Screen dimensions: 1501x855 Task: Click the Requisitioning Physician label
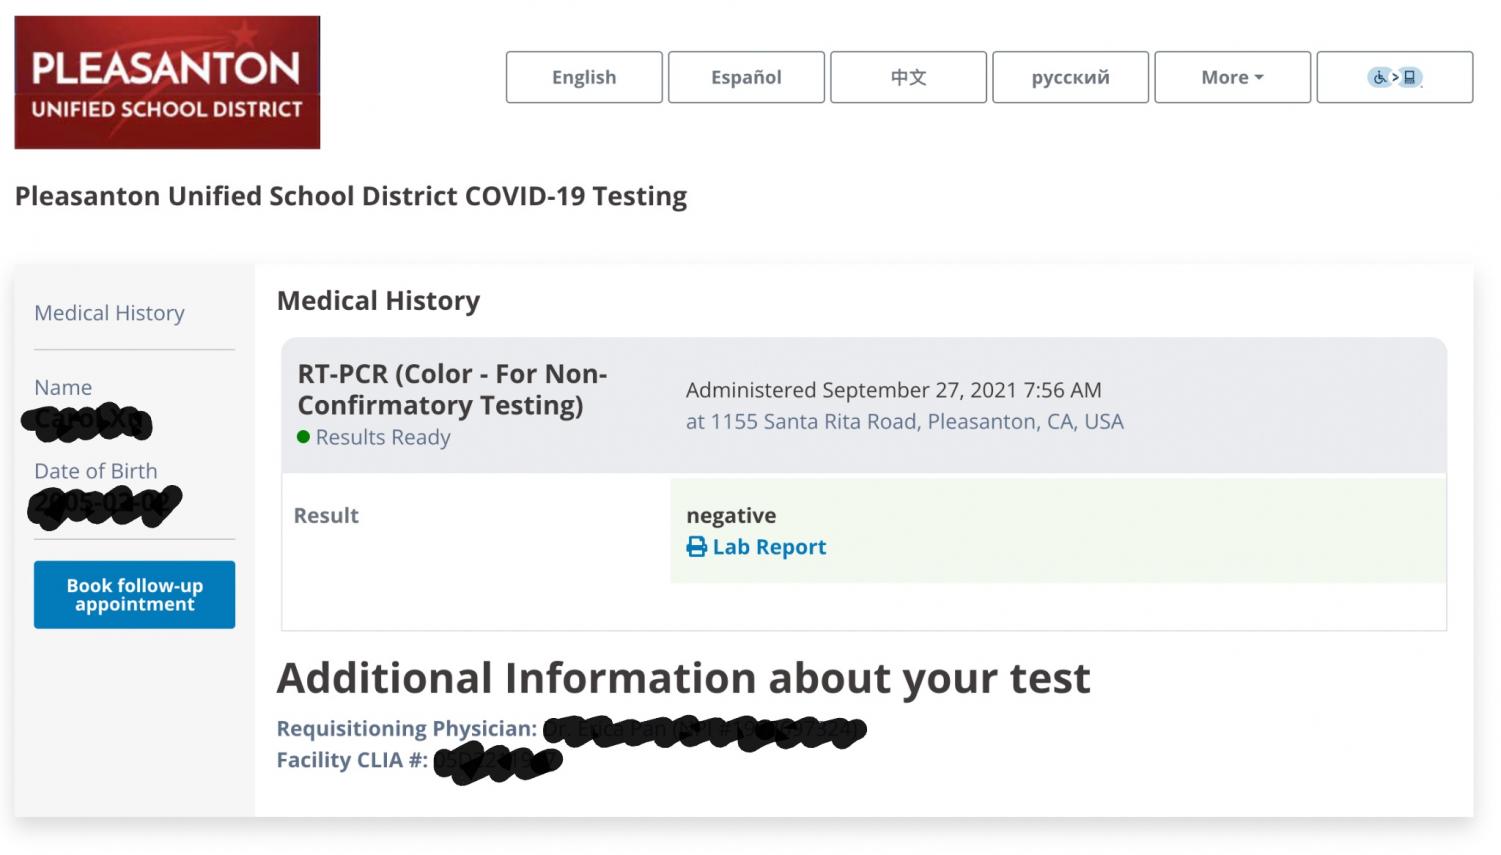[x=406, y=728]
